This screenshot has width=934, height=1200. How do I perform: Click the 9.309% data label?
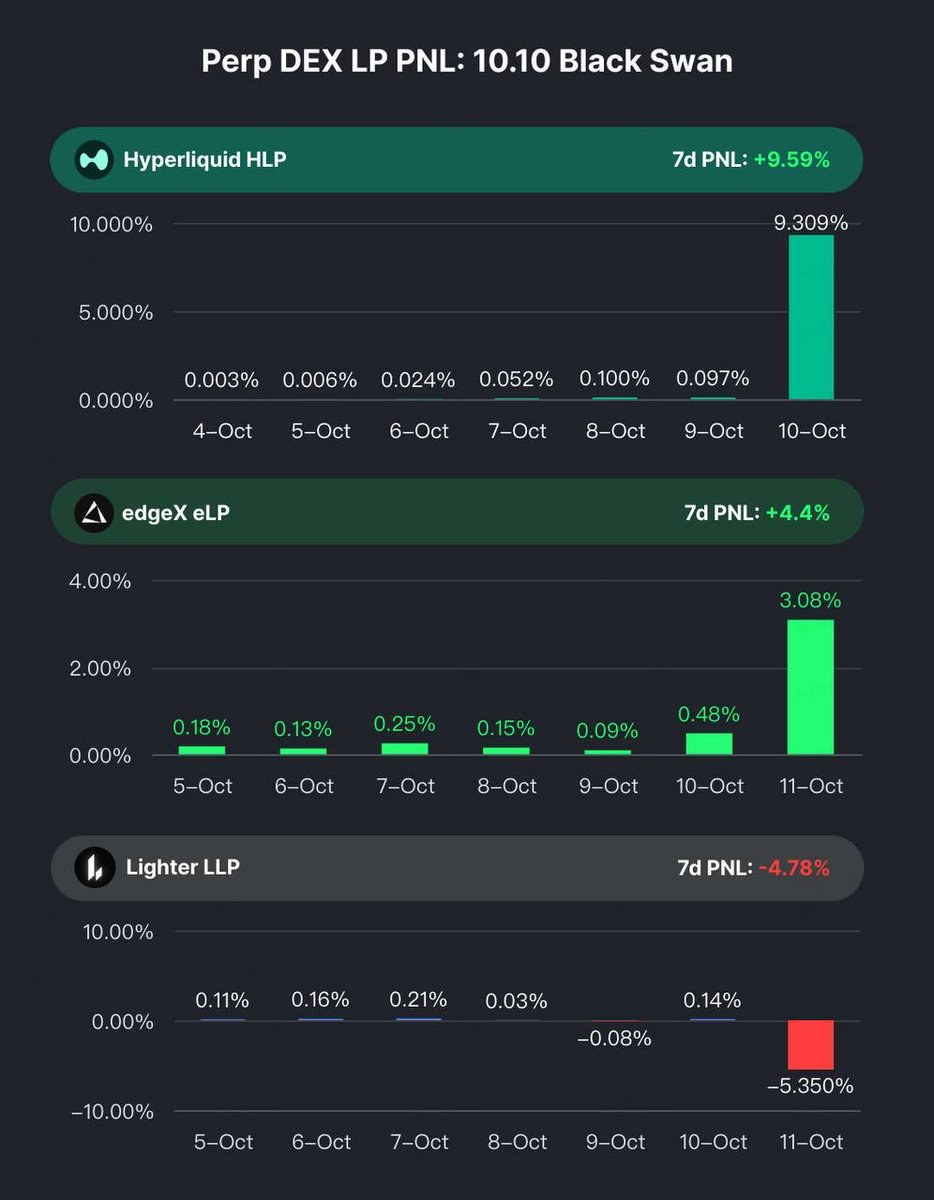pos(811,223)
